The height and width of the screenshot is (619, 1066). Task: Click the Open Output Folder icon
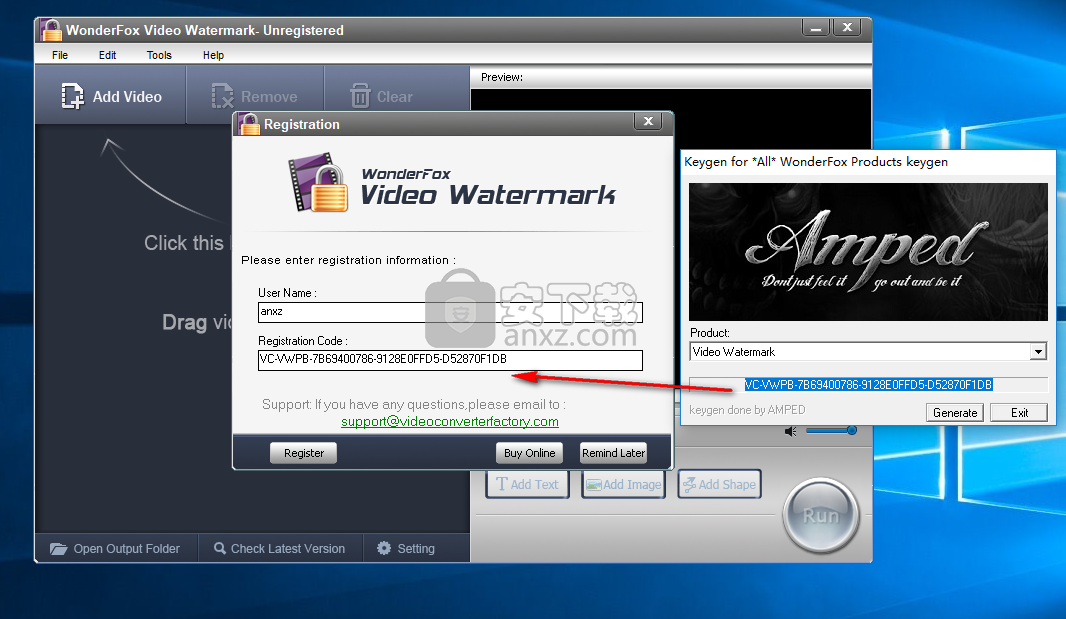[58, 548]
